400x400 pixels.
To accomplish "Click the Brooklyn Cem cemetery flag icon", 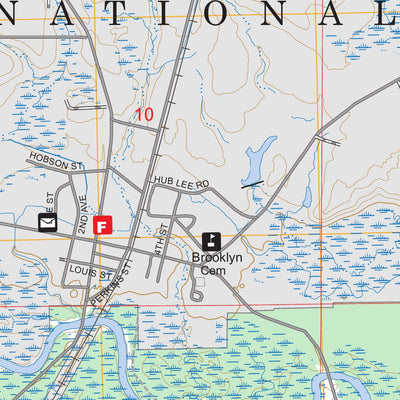I will pos(211,242).
